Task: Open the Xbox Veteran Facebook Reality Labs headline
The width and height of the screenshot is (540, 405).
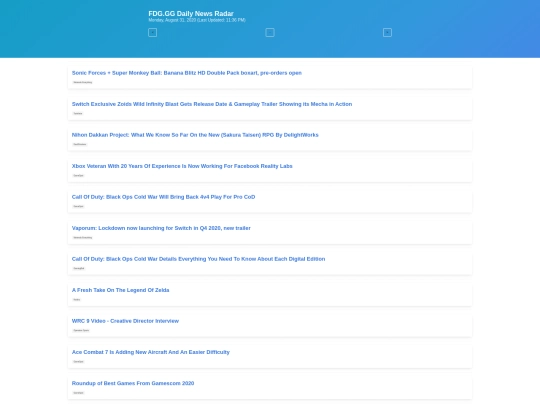Action: [182, 166]
